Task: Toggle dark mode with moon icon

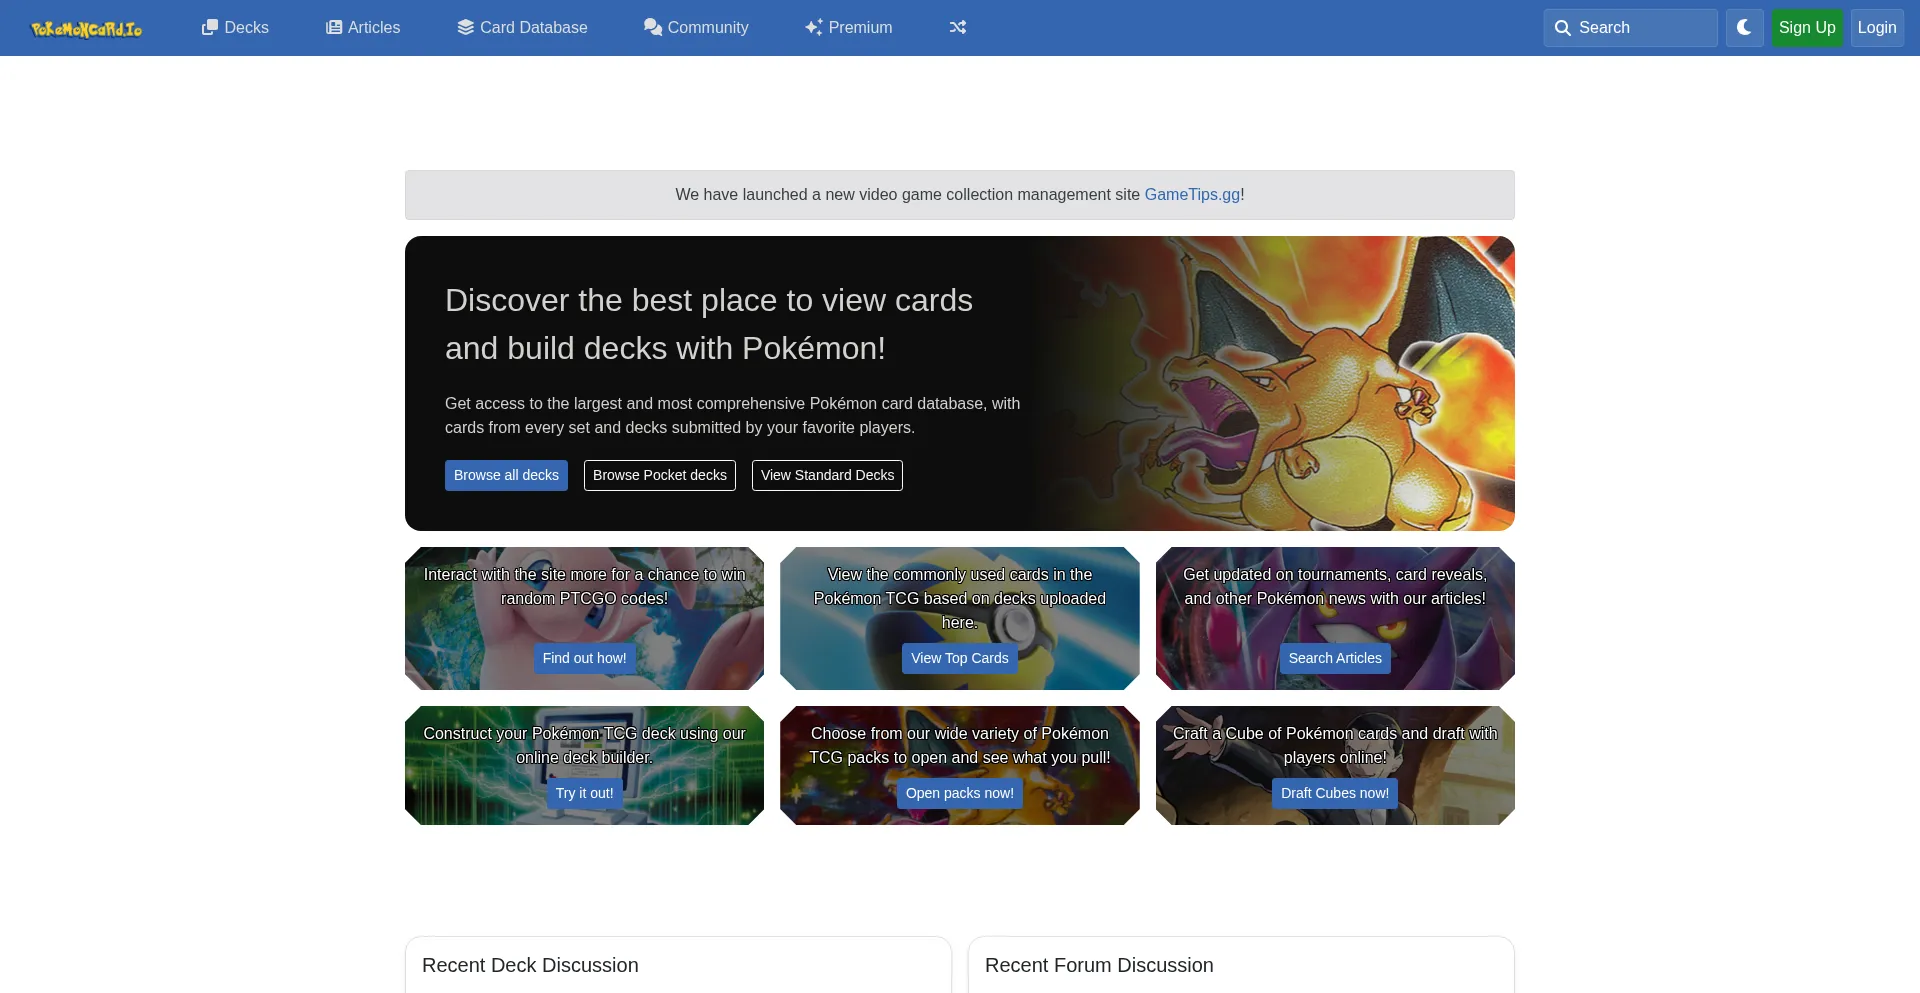Action: pos(1744,28)
